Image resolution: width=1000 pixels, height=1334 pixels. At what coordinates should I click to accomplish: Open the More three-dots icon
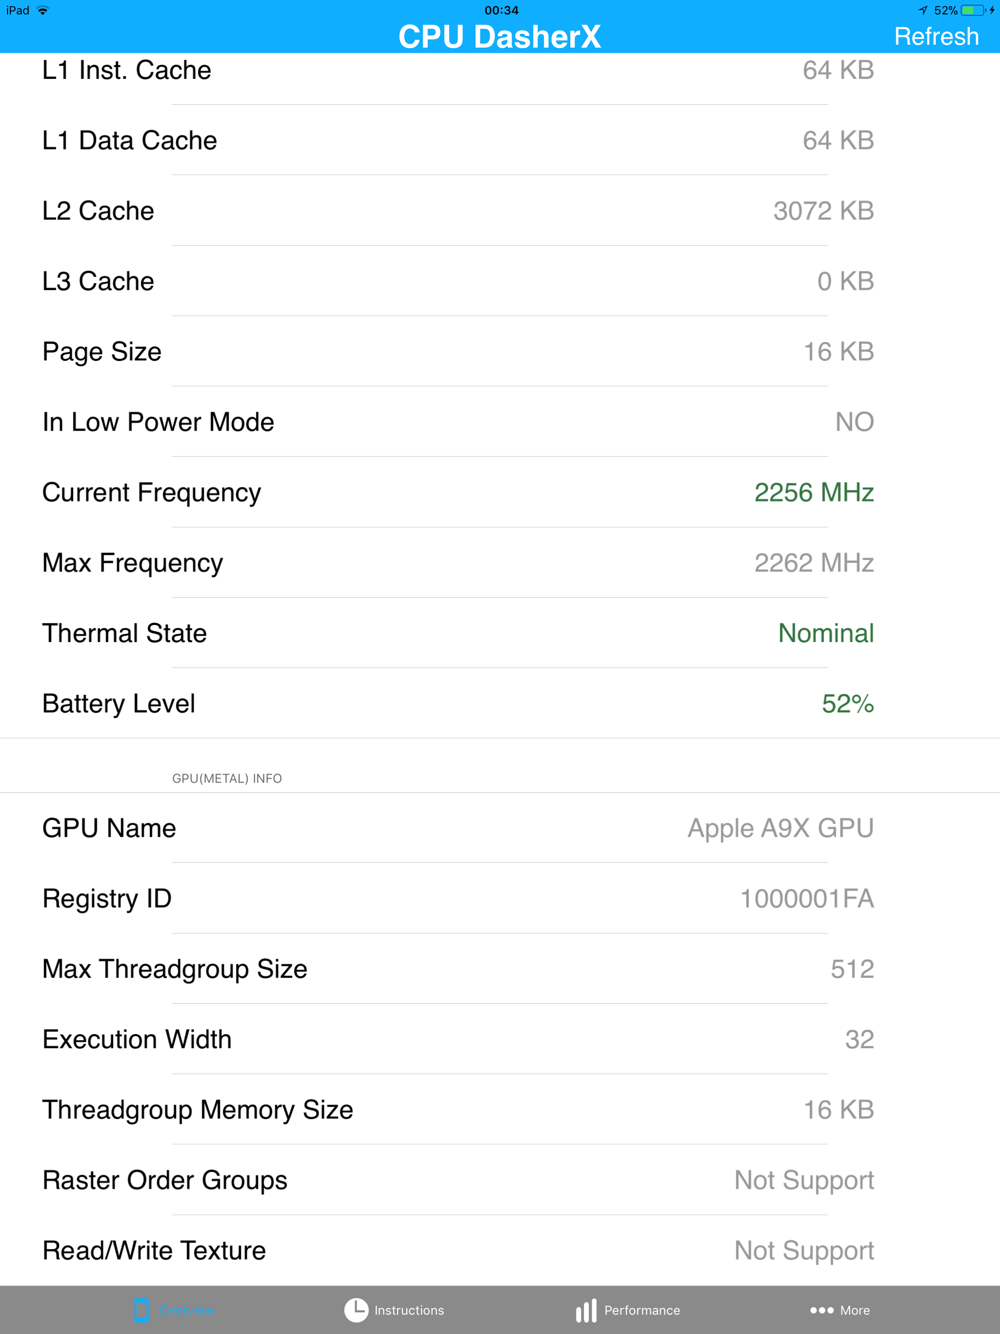tap(822, 1310)
